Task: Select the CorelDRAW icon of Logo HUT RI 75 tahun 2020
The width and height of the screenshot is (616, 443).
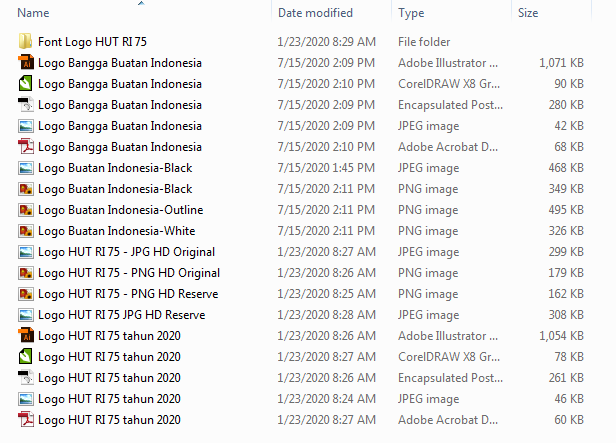Action: click(x=26, y=357)
